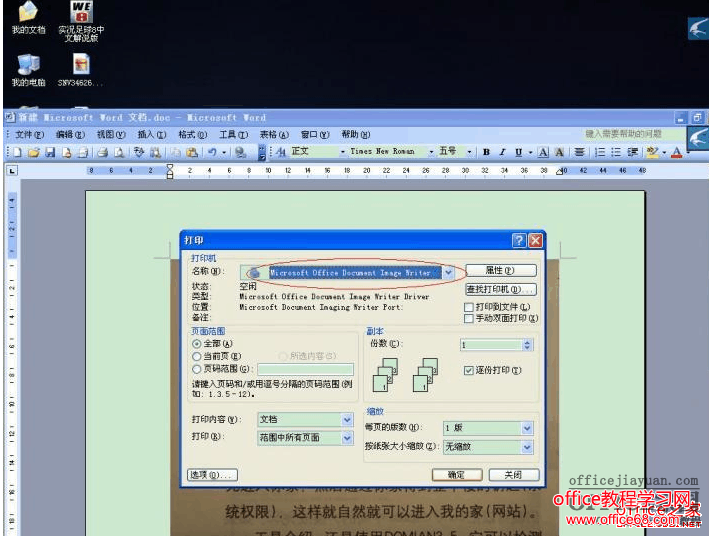Click the Open folder toolbar icon
This screenshot has width=709, height=536.
click(33, 152)
